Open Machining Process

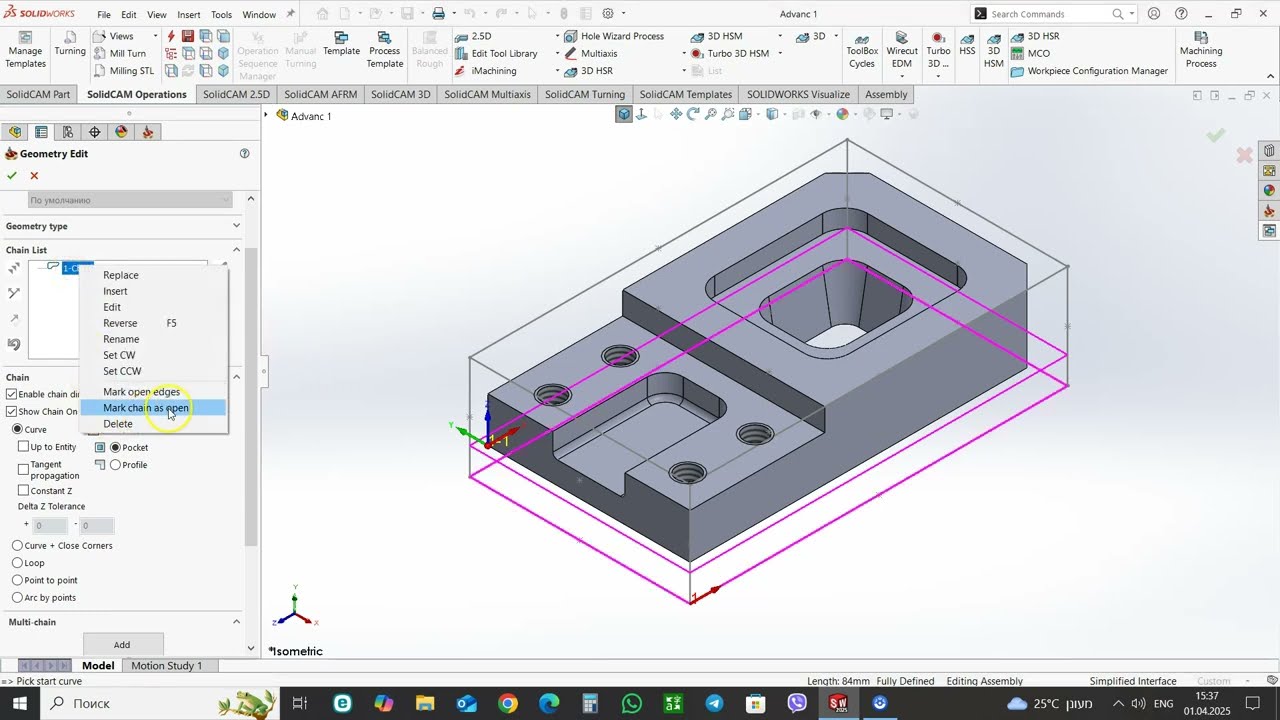click(1201, 50)
